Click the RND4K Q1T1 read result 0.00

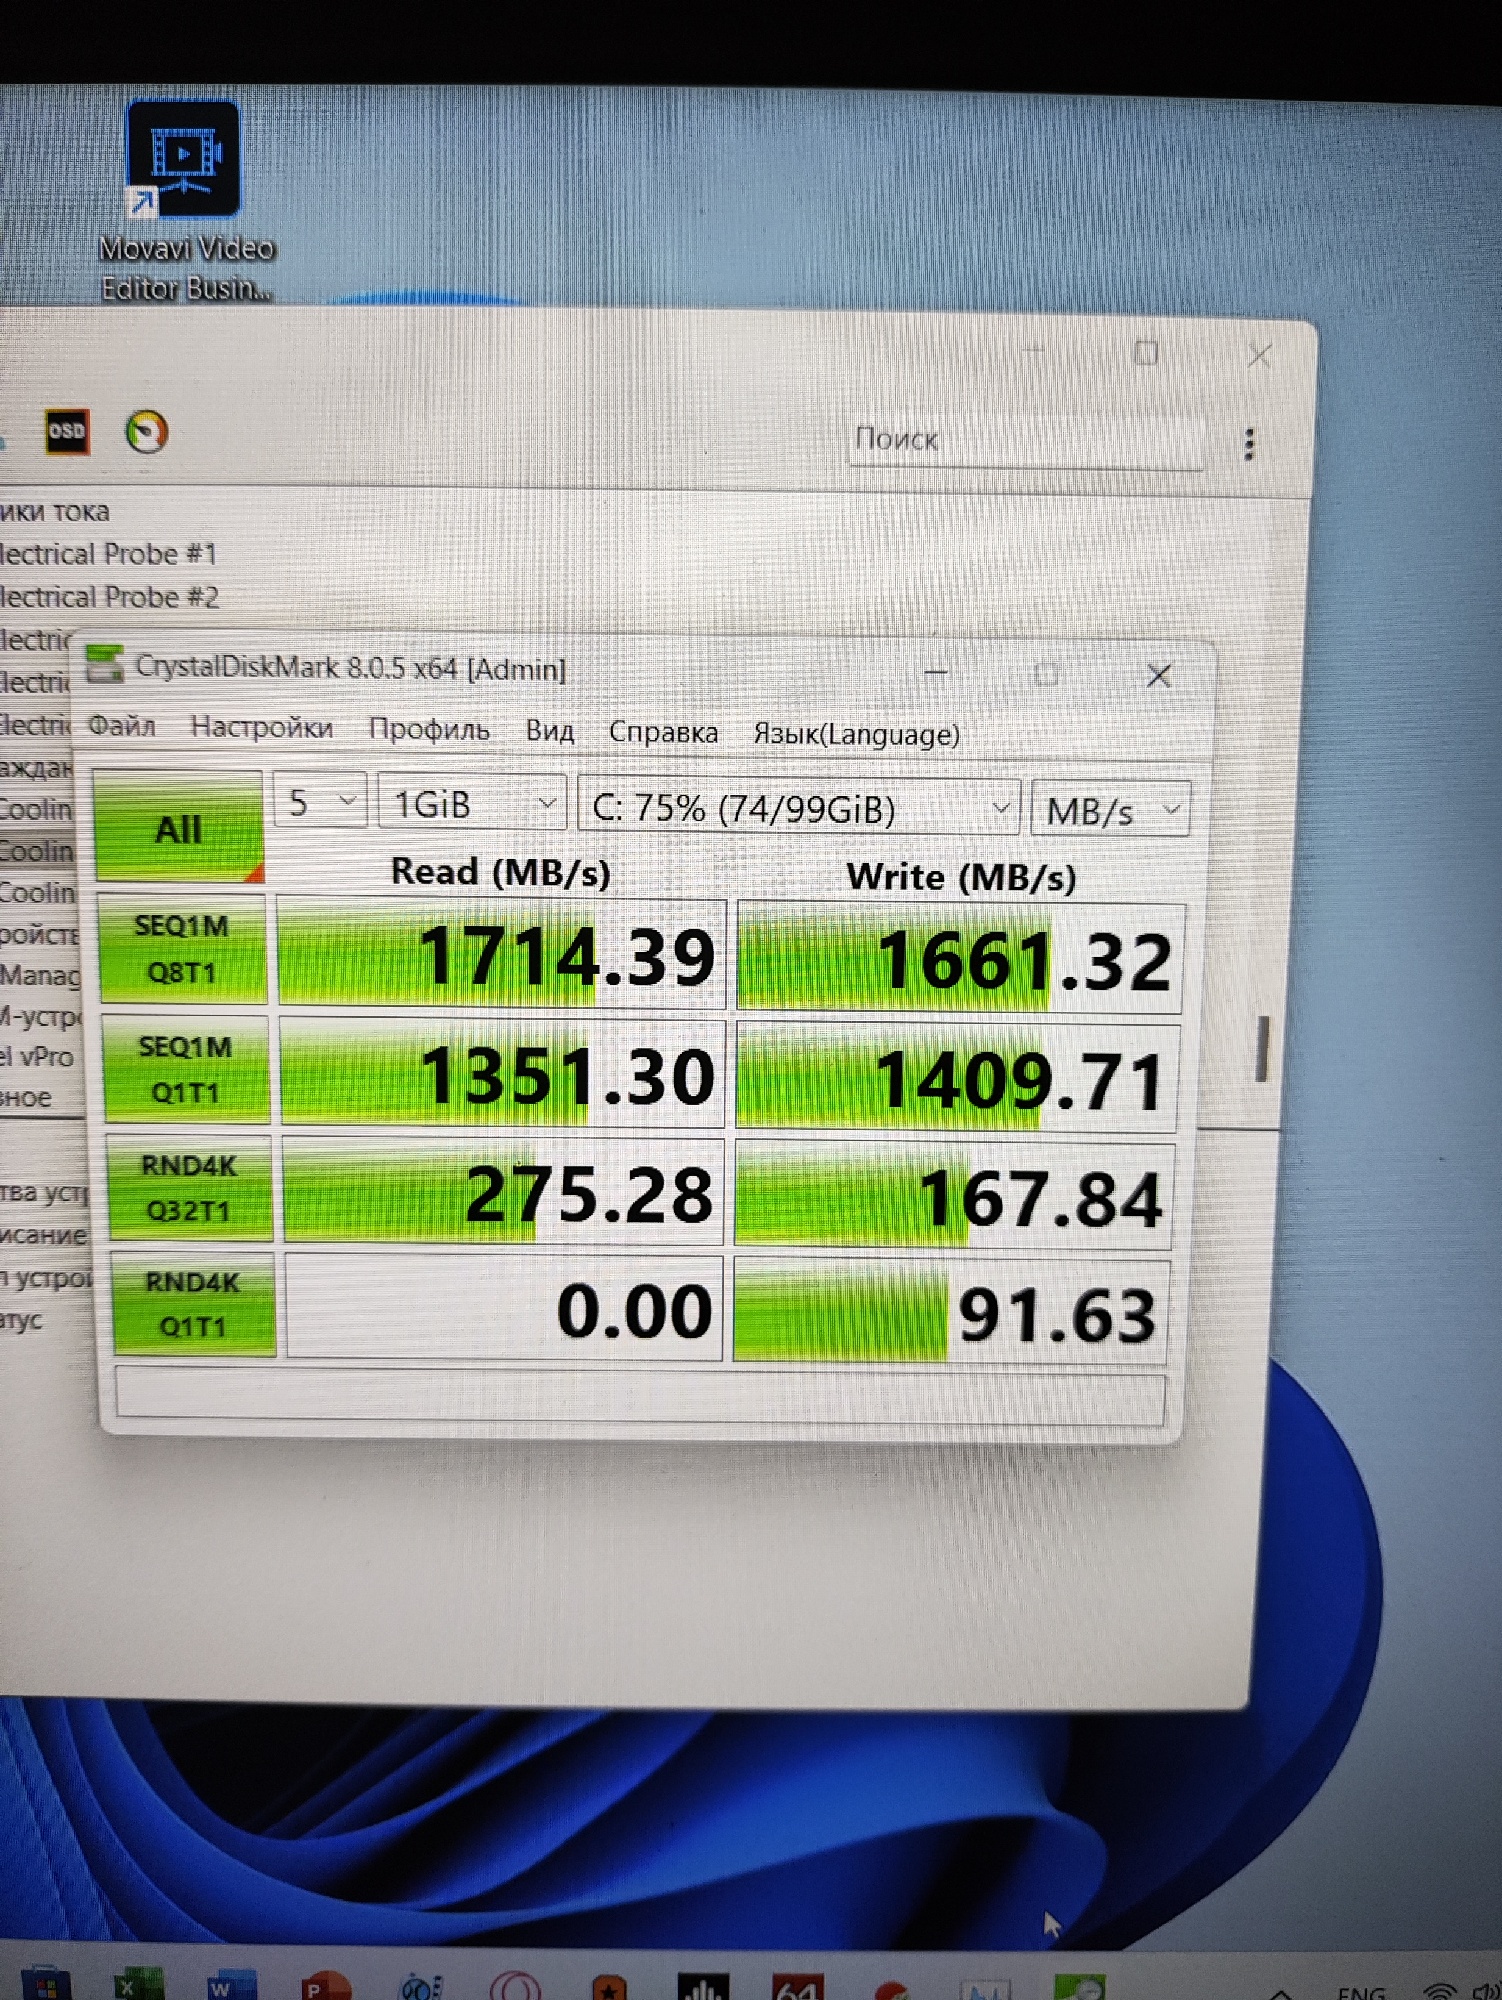click(x=504, y=1308)
